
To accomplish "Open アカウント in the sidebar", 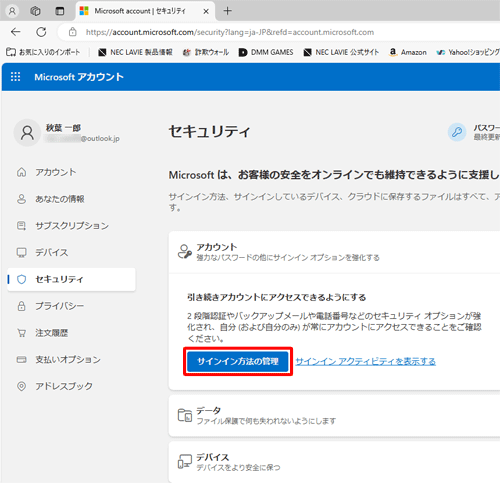I will tap(71, 172).
